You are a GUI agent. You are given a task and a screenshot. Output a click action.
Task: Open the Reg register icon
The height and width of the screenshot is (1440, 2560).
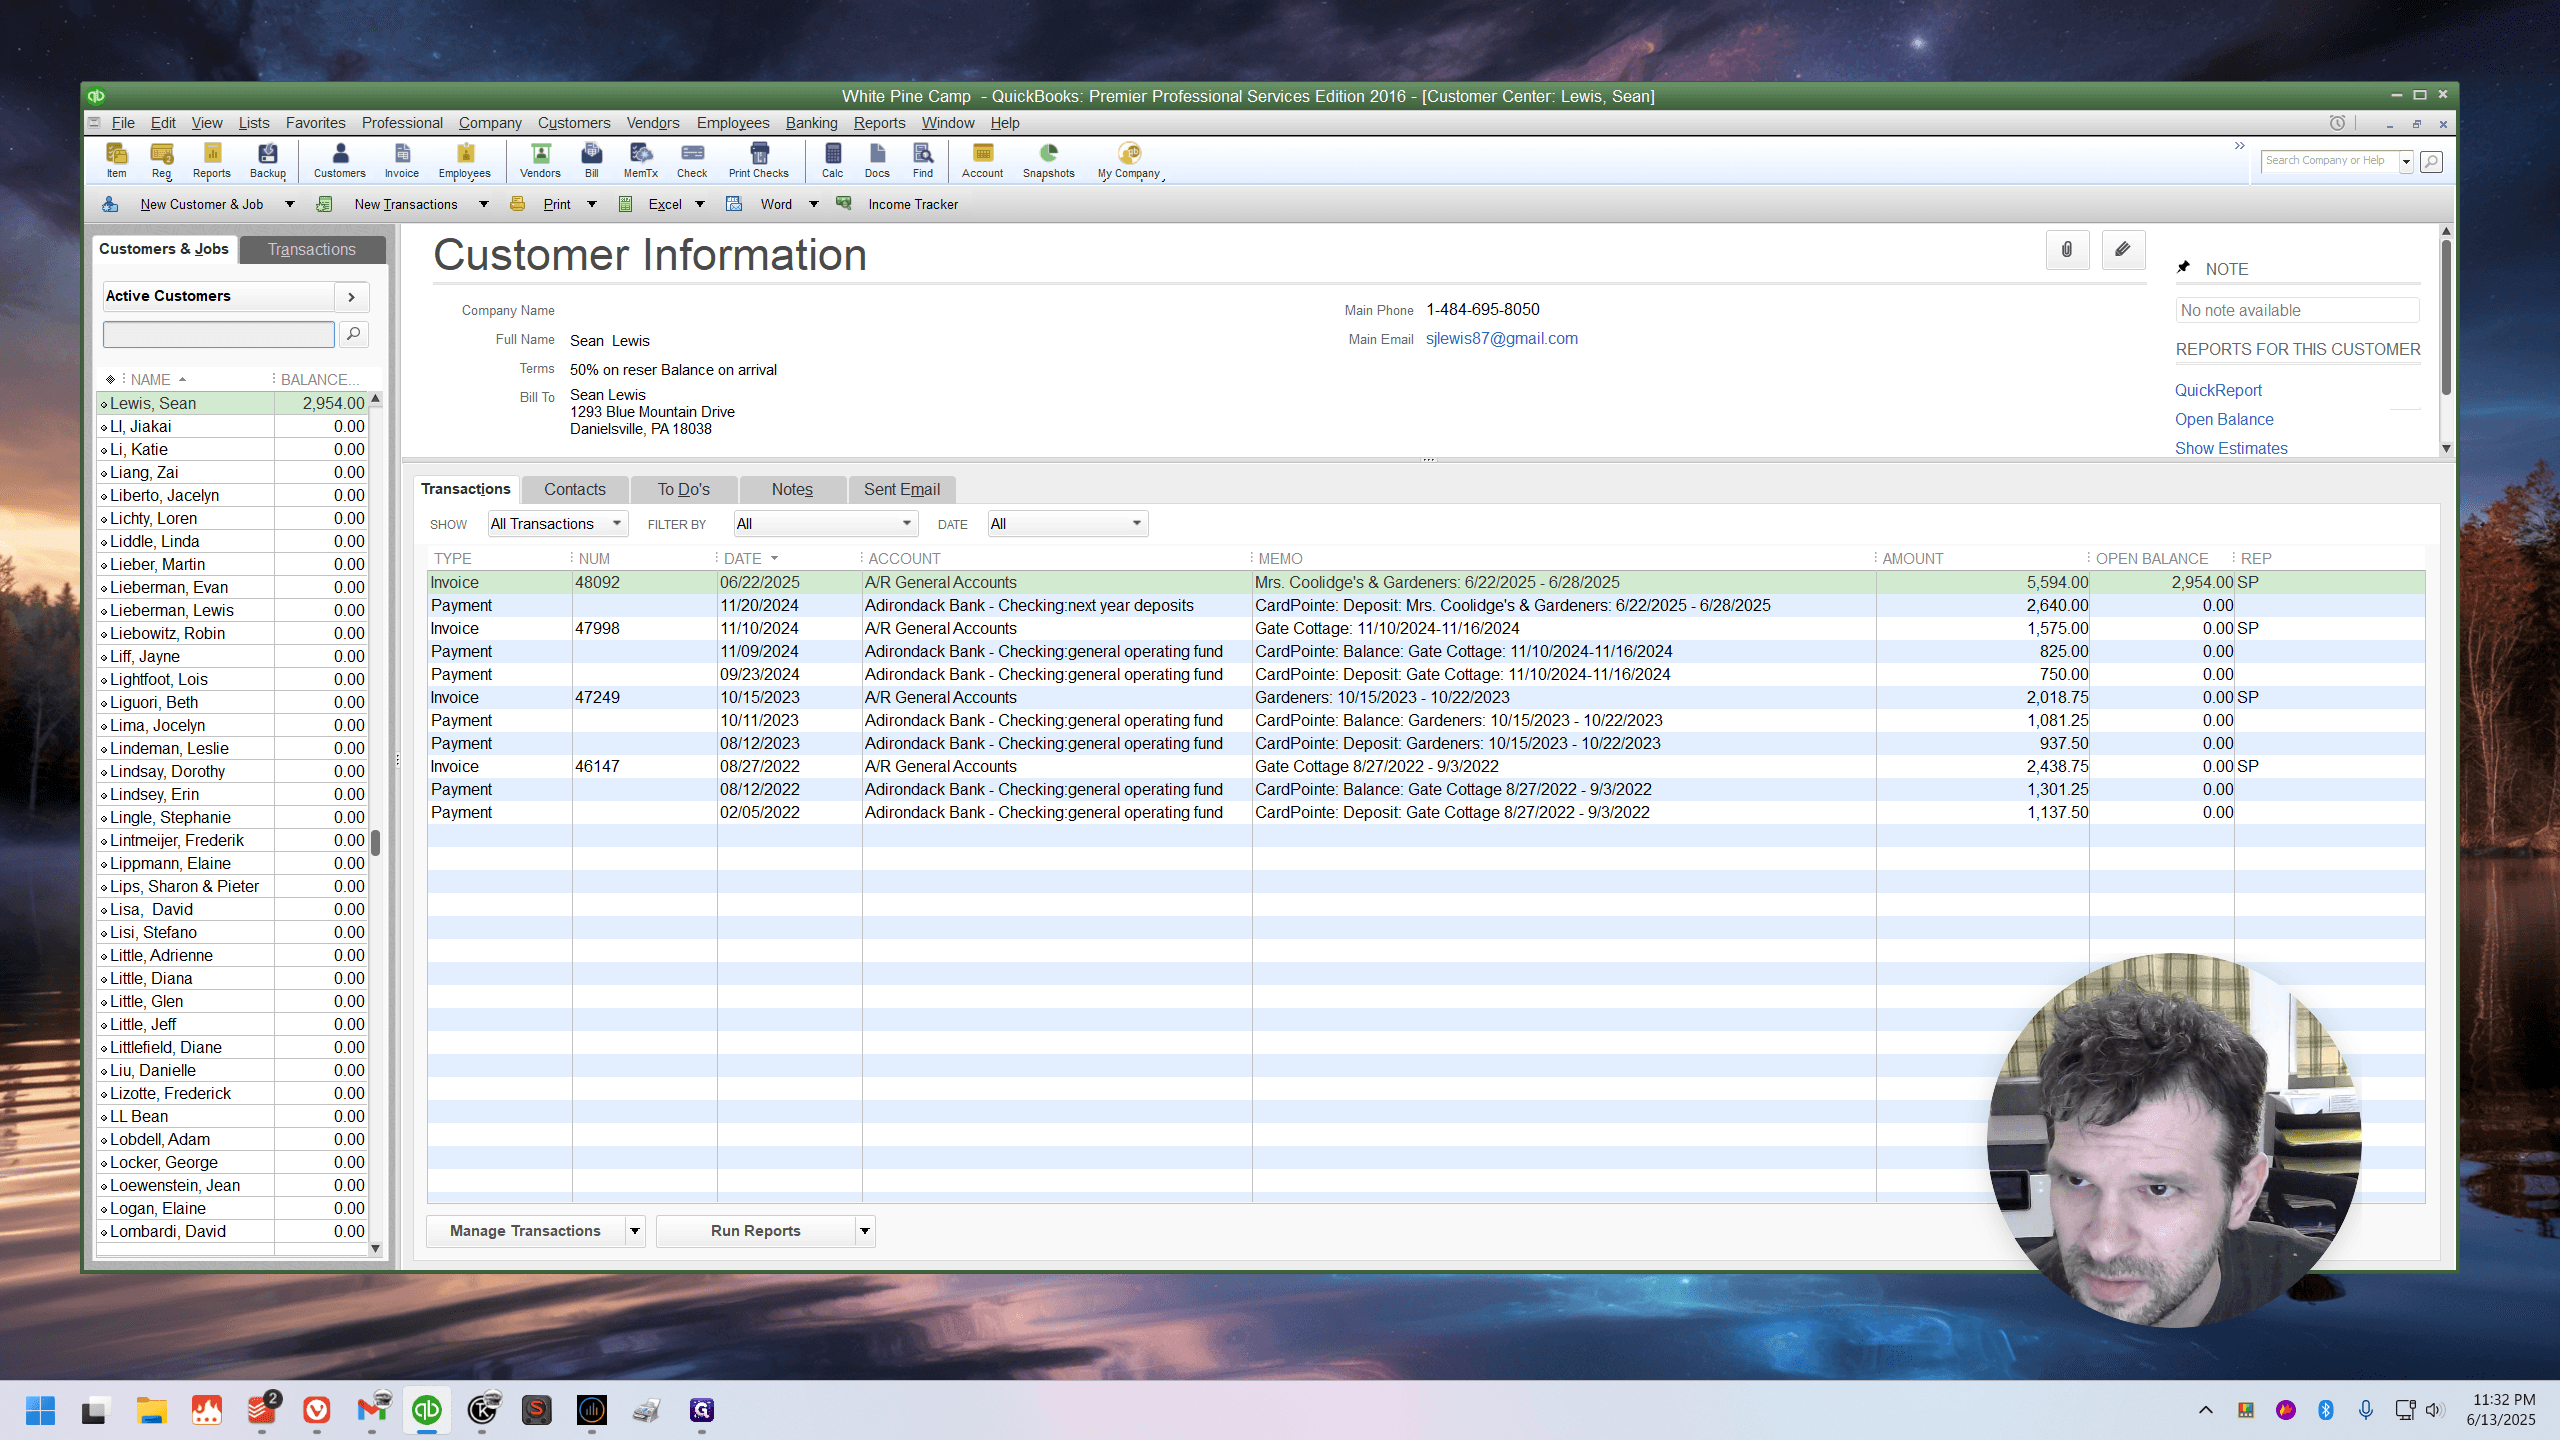(162, 160)
